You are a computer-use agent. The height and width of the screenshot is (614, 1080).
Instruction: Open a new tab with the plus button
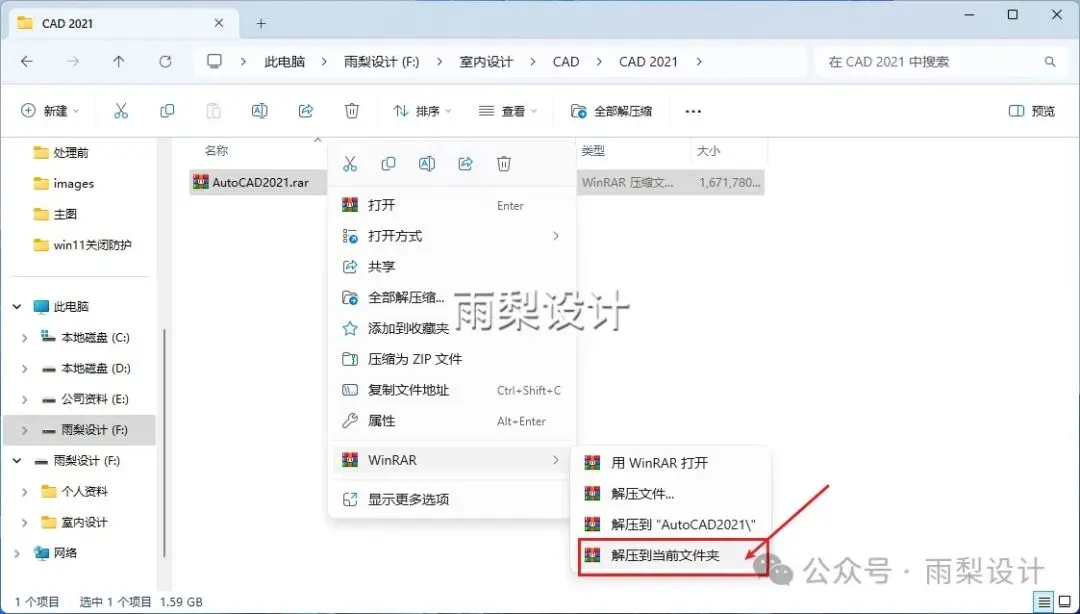[261, 23]
